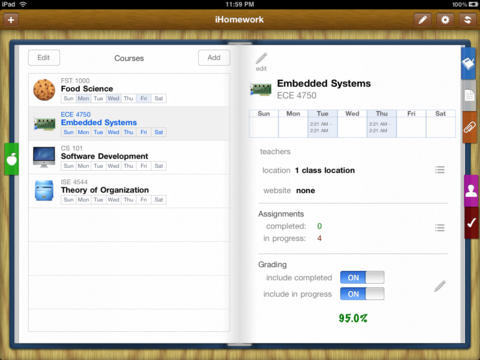Open the orange paperclip bookmark tab
This screenshot has height=360, width=480.
point(469,127)
